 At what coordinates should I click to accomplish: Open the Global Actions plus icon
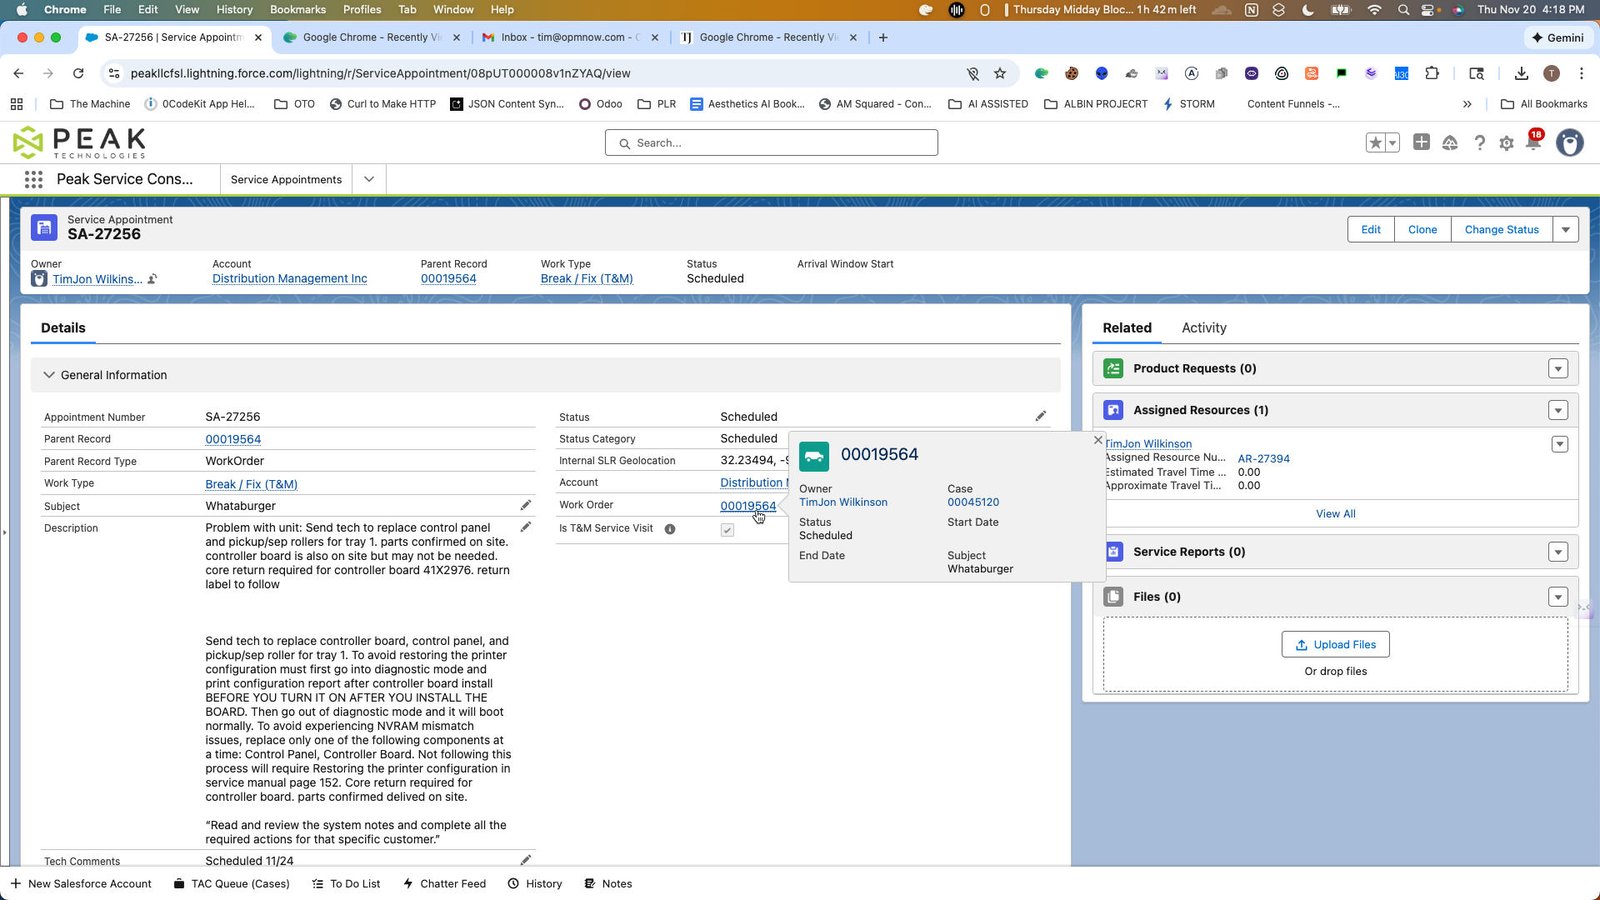[1421, 142]
